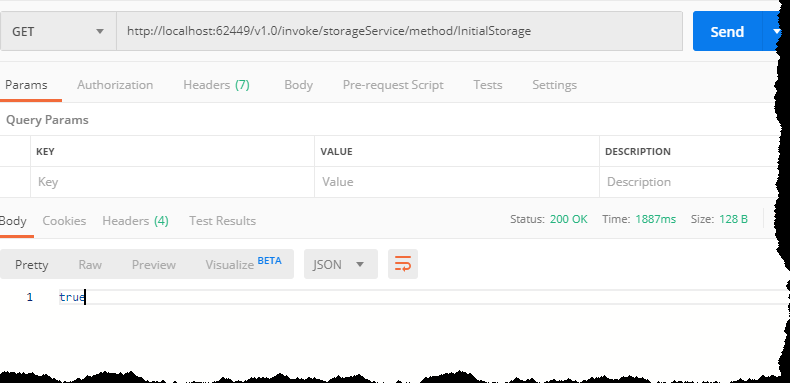Screen dimensions: 790x383
Task: Open the JSON format dropdown
Action: [341, 264]
